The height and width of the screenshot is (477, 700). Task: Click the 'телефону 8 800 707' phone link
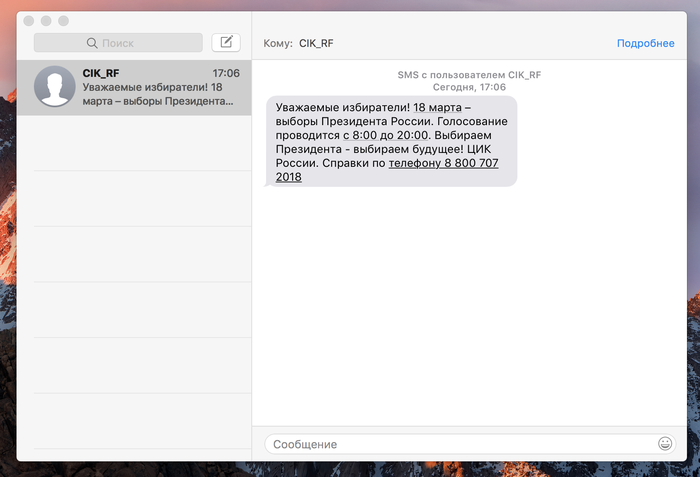click(x=443, y=163)
